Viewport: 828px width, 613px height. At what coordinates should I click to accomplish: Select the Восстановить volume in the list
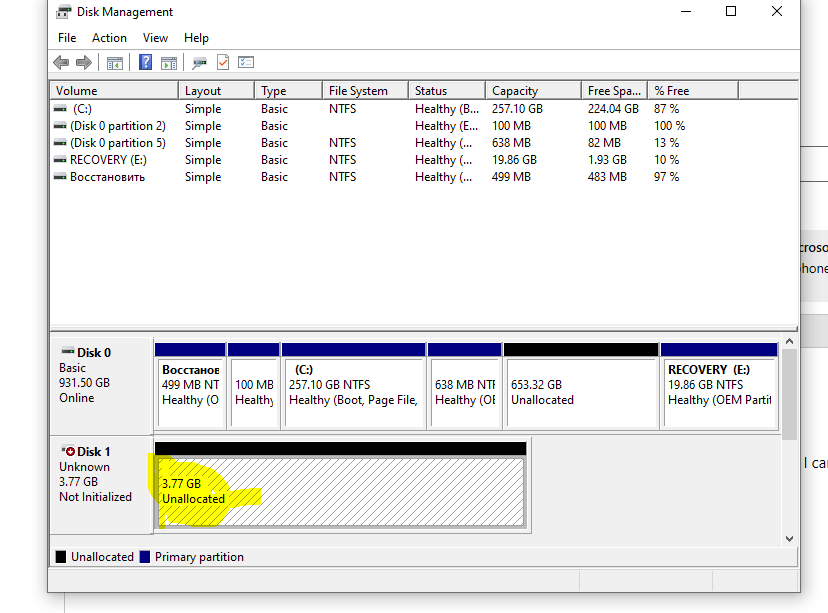point(107,177)
